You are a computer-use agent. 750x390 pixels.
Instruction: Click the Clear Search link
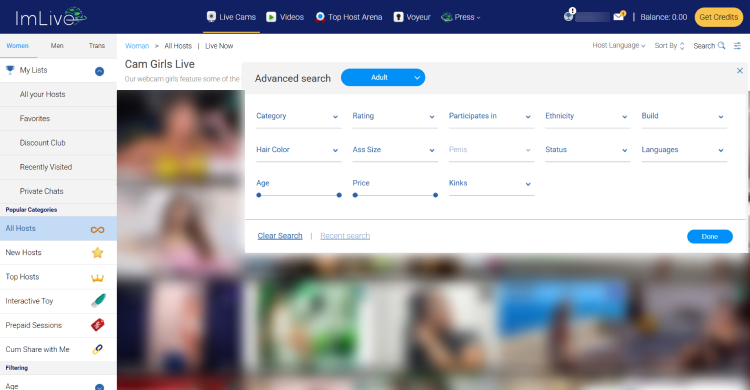pyautogui.click(x=280, y=236)
